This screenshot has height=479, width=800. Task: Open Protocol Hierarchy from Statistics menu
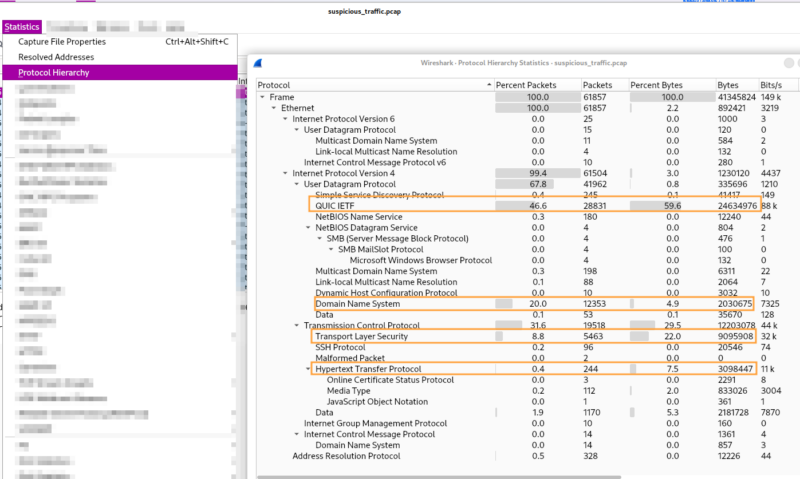(54, 72)
